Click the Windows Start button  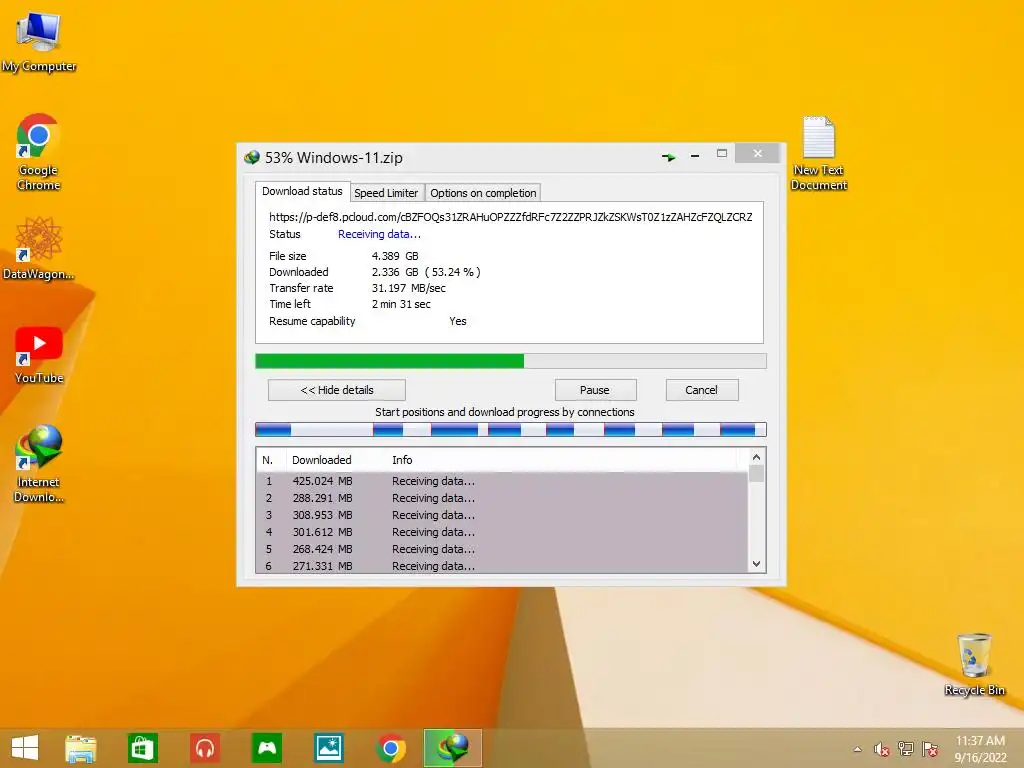(x=25, y=748)
